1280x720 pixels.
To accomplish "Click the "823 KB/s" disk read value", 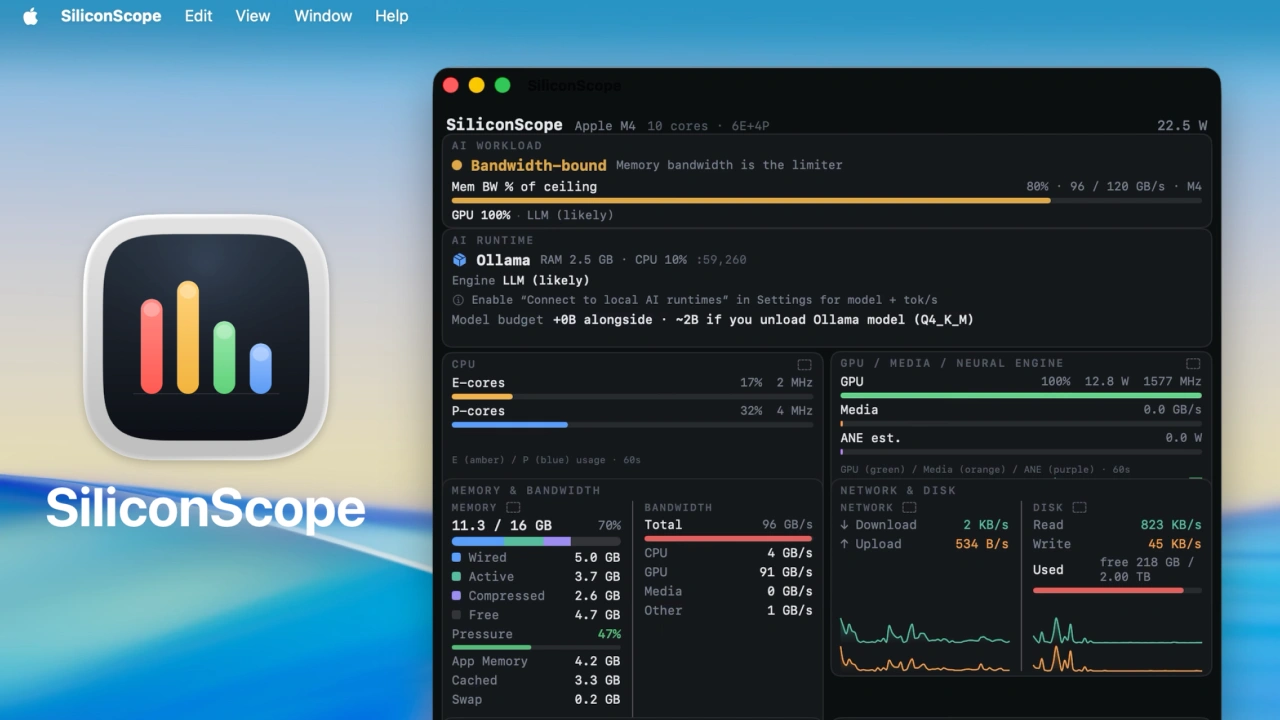I will [x=1171, y=525].
